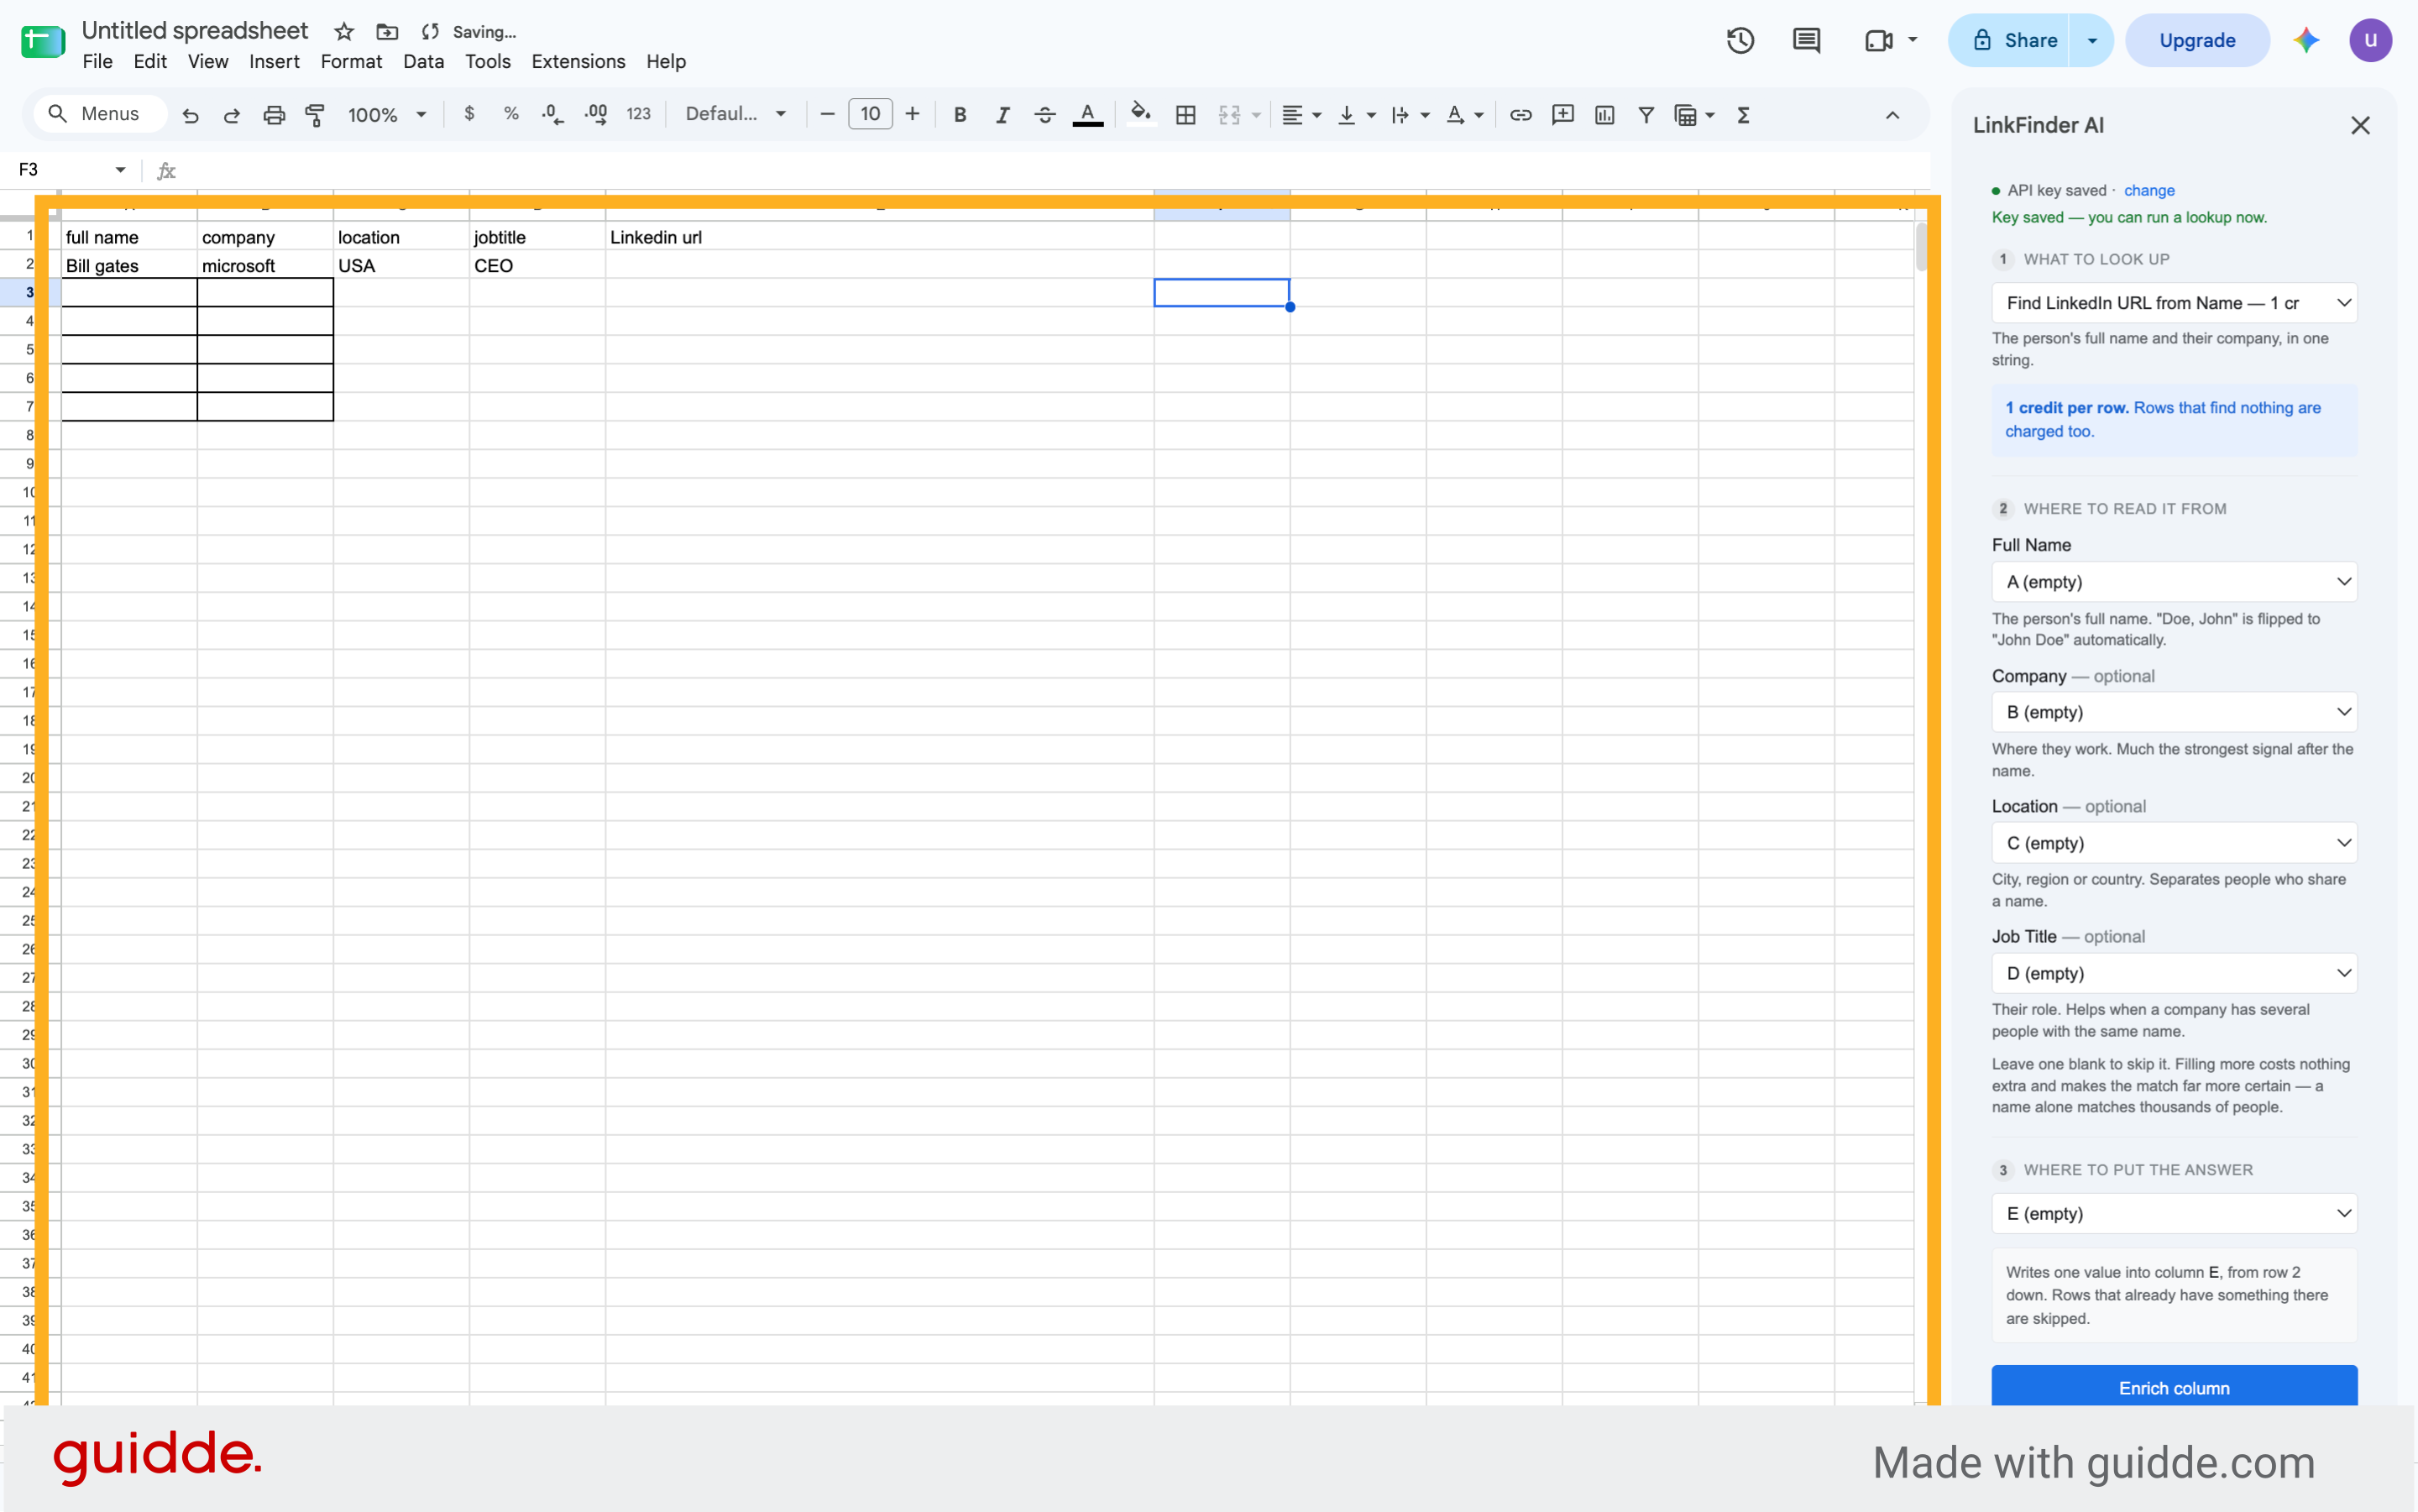Click the Upgrade button
The image size is (2418, 1512).
2196,40
